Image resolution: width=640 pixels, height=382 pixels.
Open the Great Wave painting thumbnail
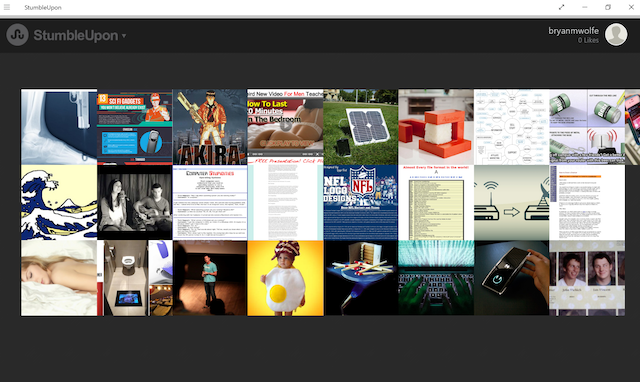tap(59, 202)
